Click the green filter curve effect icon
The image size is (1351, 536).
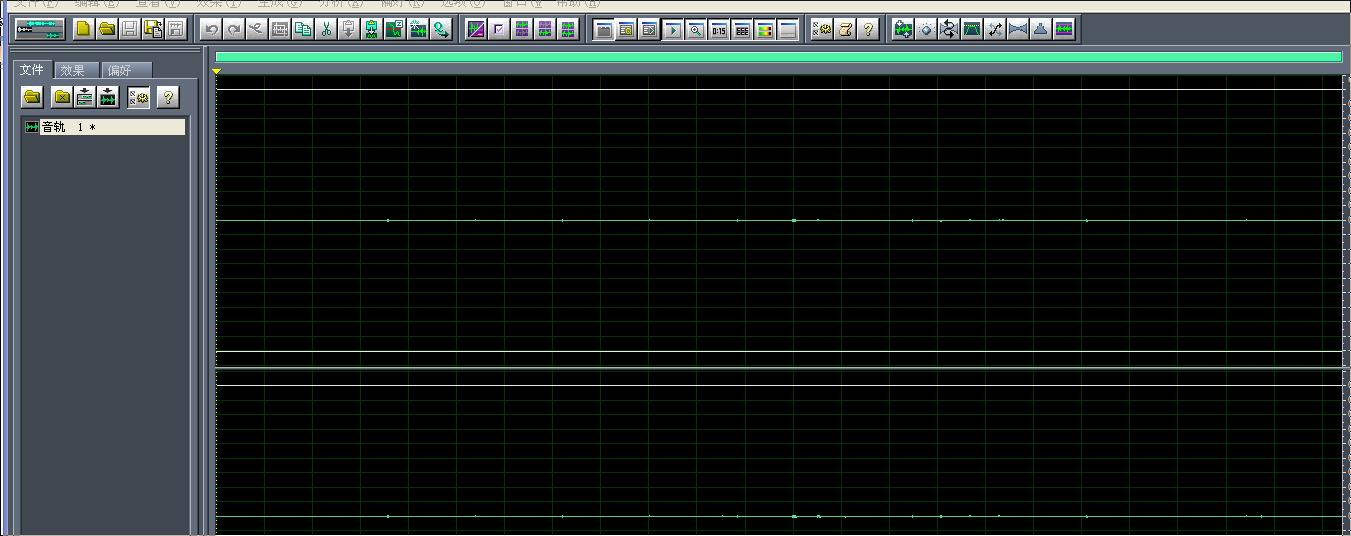click(x=972, y=29)
